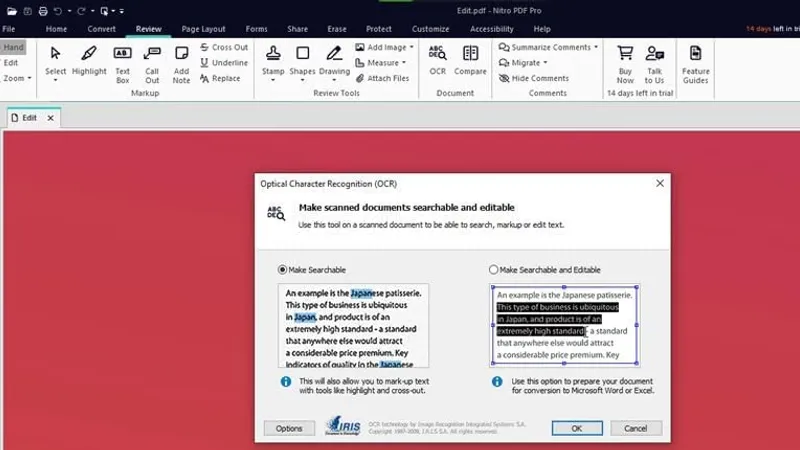The width and height of the screenshot is (800, 450).
Task: Use the Replace text markup tool
Action: click(x=220, y=78)
